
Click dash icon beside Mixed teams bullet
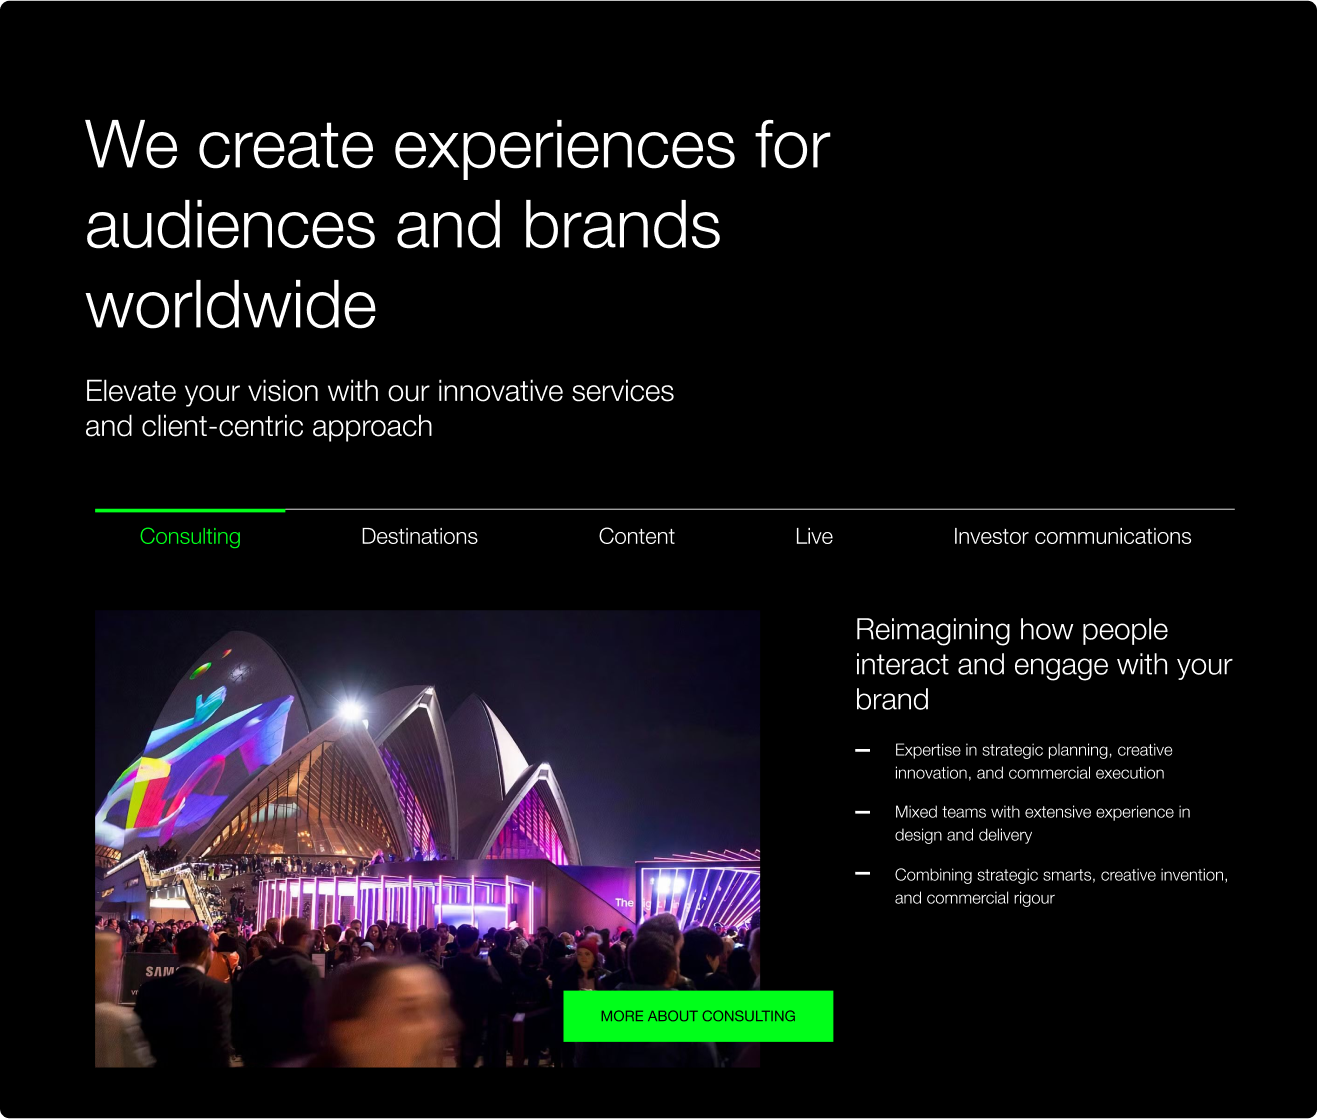pos(863,812)
